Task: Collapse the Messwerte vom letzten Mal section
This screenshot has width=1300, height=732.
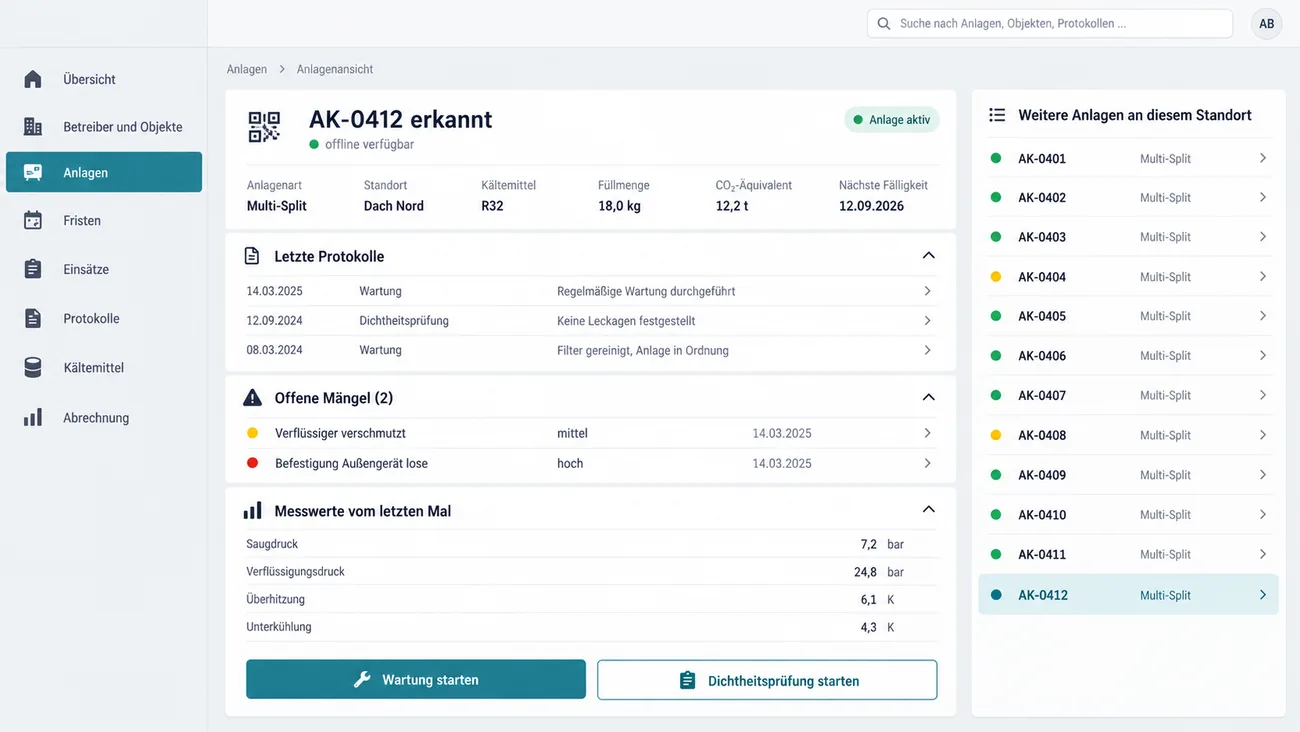Action: coord(928,510)
